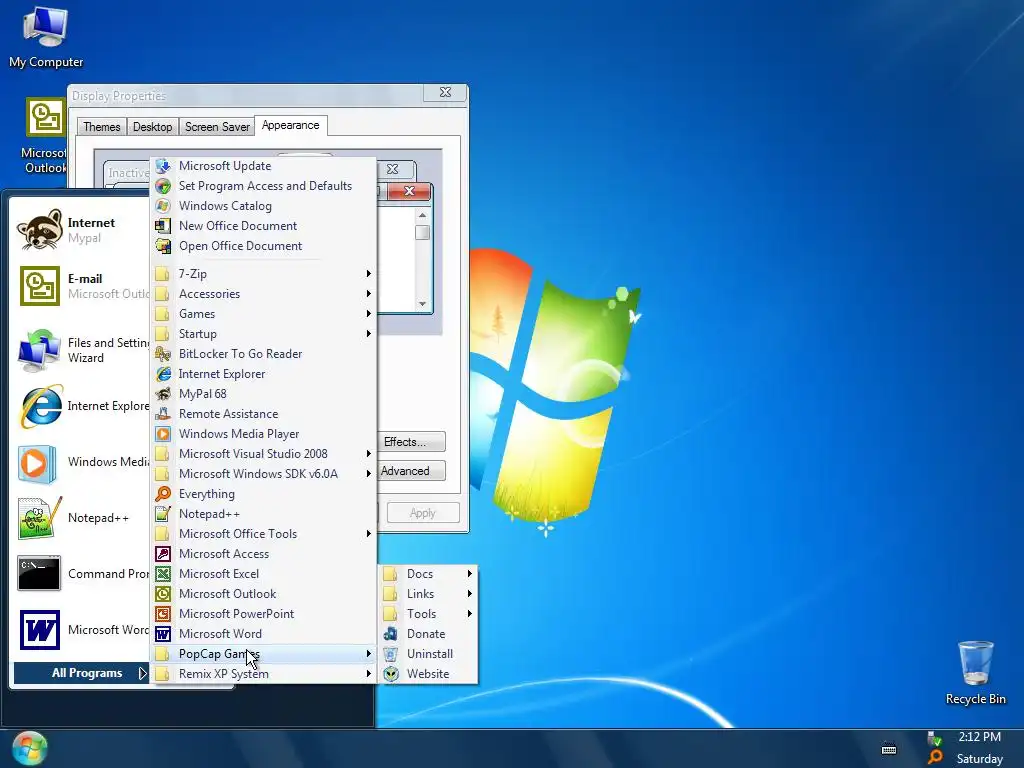Click All Programs in start menu
This screenshot has width=1024, height=768.
click(82, 673)
